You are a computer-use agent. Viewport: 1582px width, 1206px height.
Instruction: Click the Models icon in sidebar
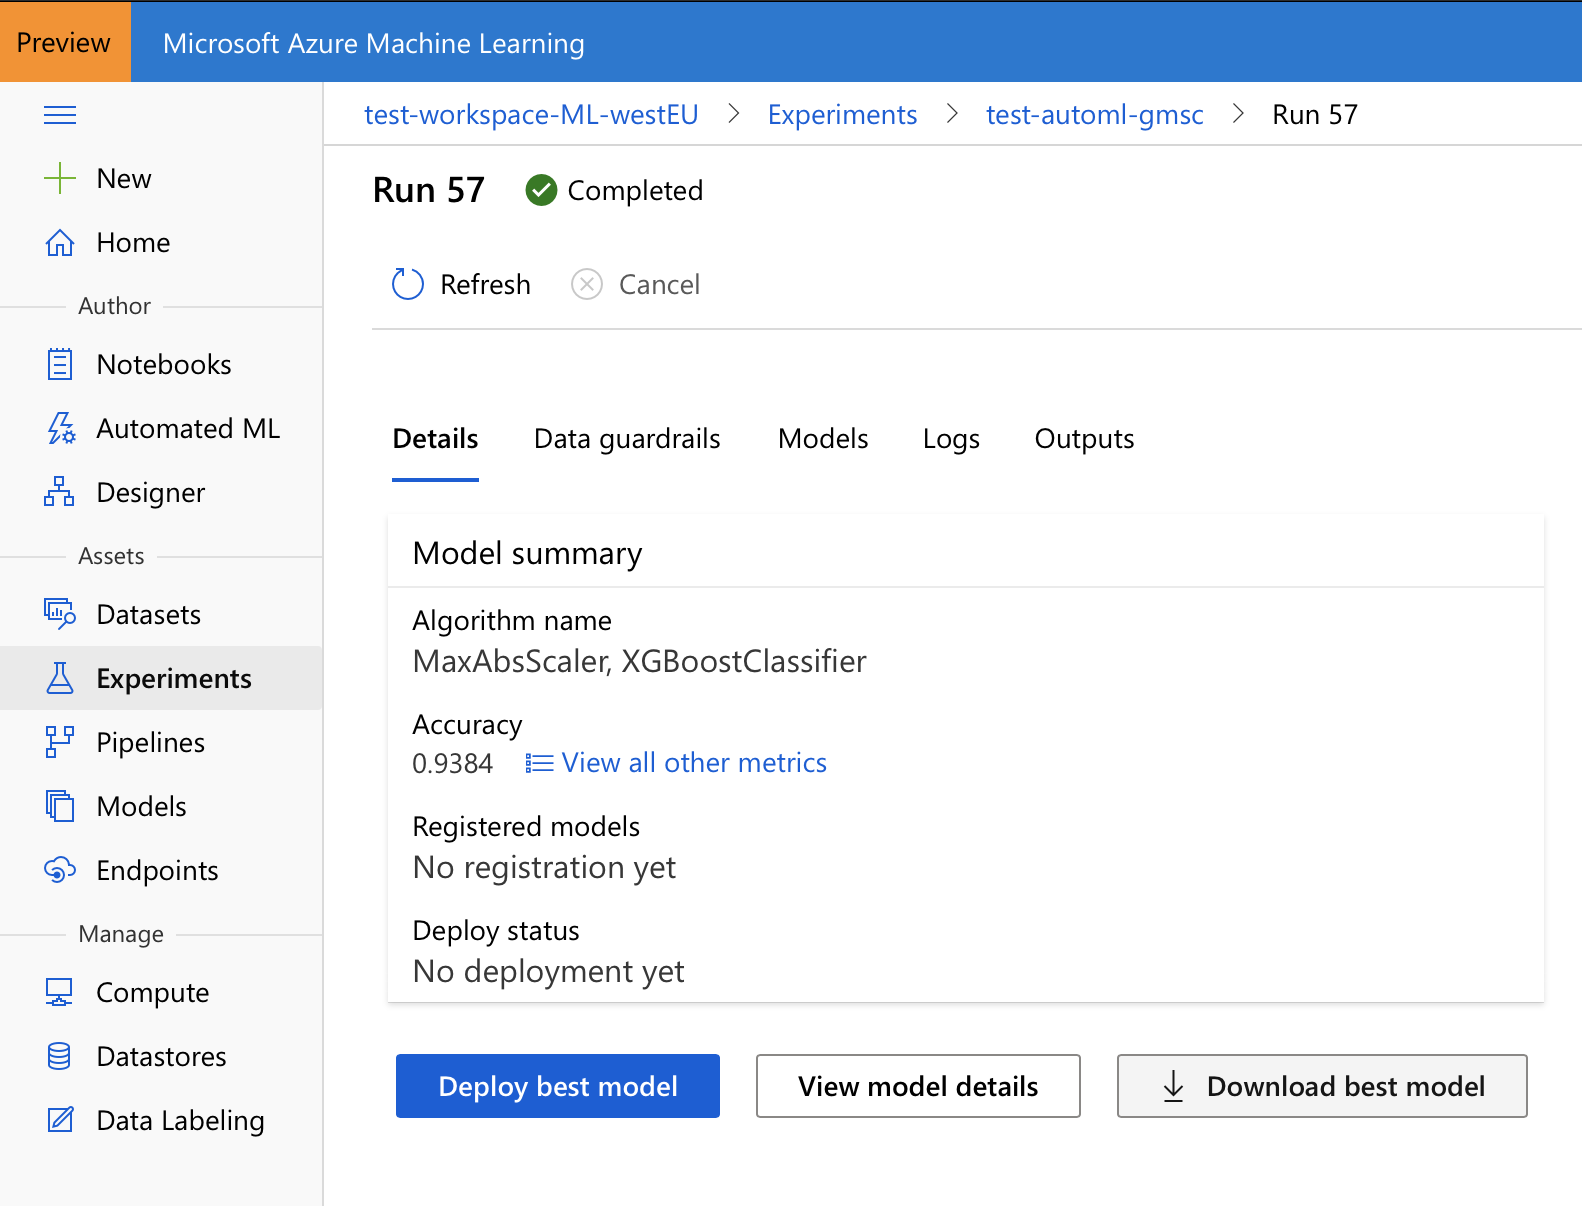coord(60,806)
